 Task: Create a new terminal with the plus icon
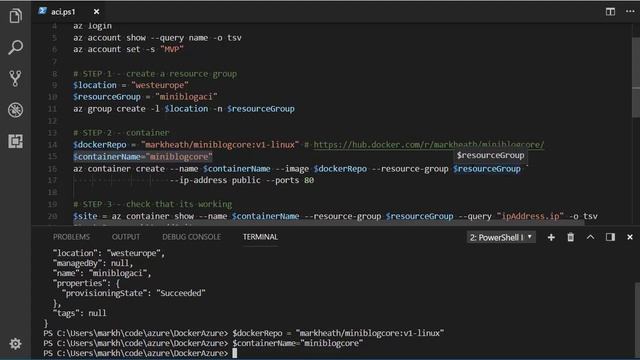point(551,237)
